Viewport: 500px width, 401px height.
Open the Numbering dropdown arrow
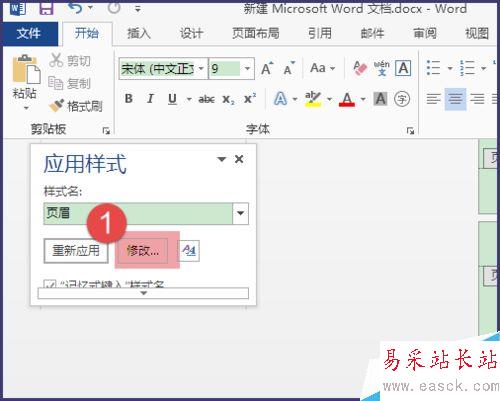coord(483,68)
